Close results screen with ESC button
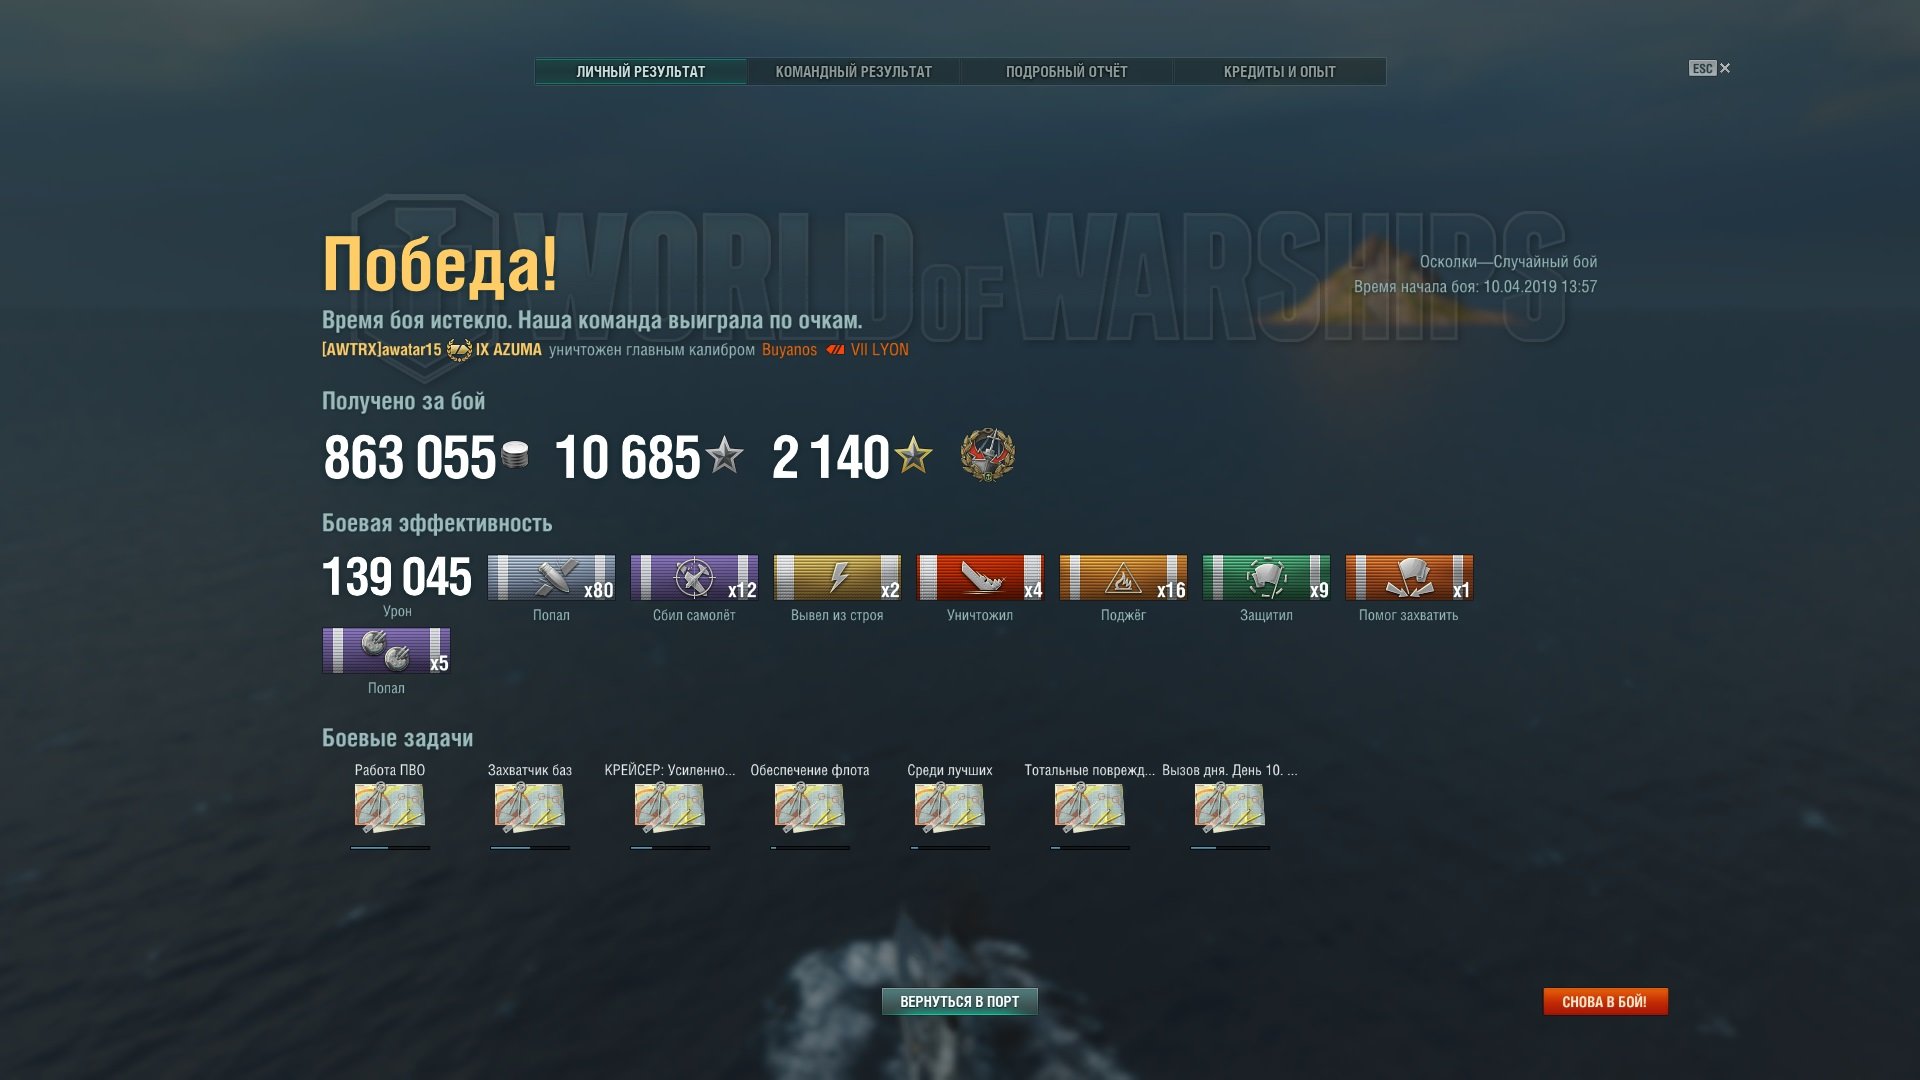This screenshot has width=1920, height=1080. coord(1710,68)
